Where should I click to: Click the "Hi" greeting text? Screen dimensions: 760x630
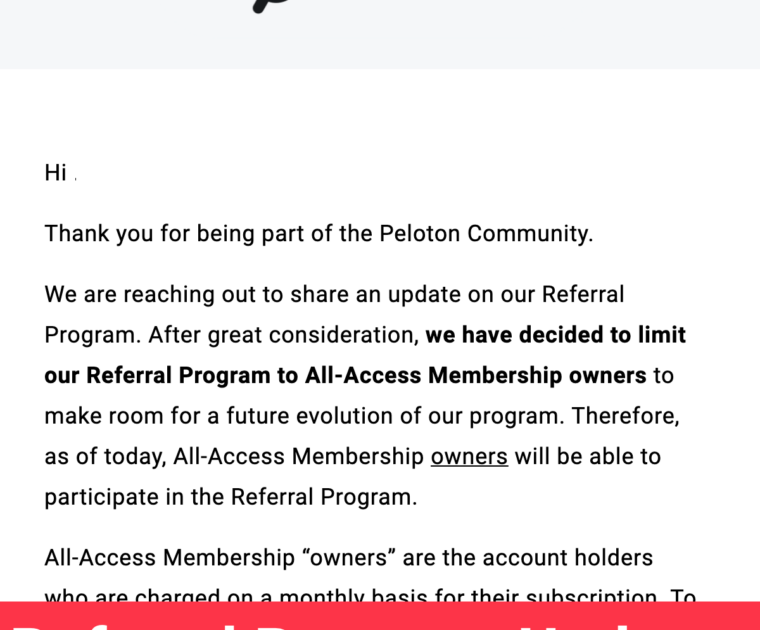point(55,173)
